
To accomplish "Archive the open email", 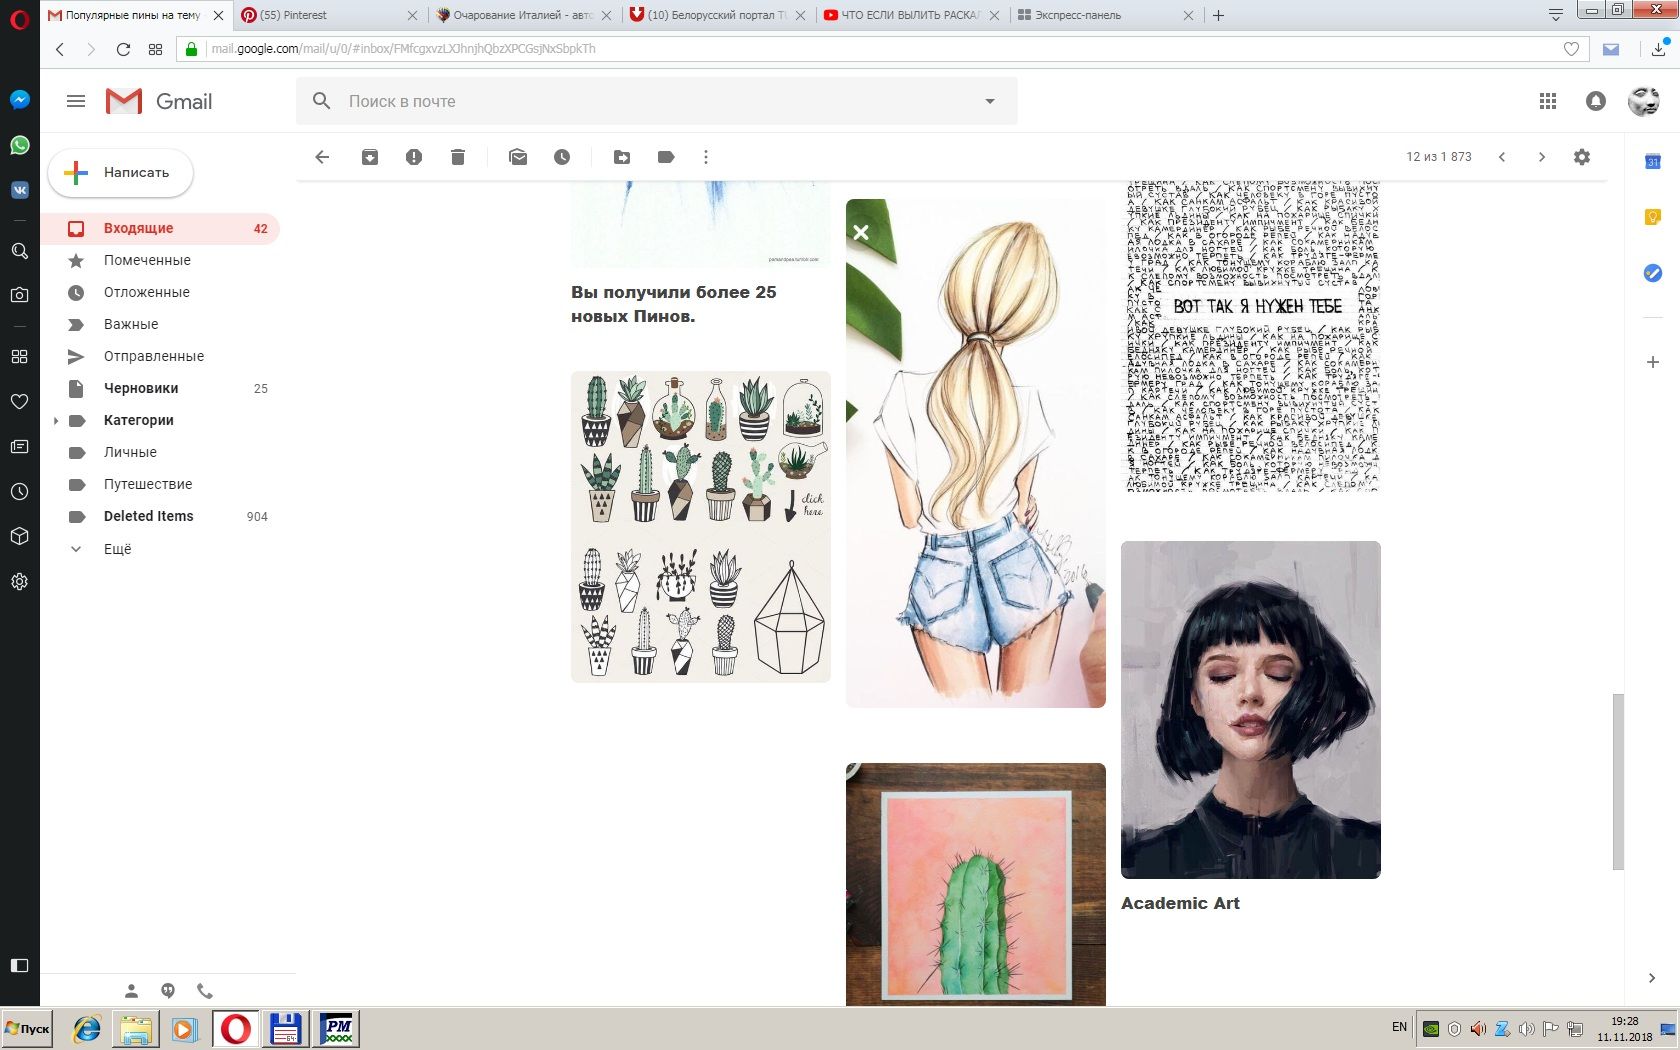I will pyautogui.click(x=370, y=157).
